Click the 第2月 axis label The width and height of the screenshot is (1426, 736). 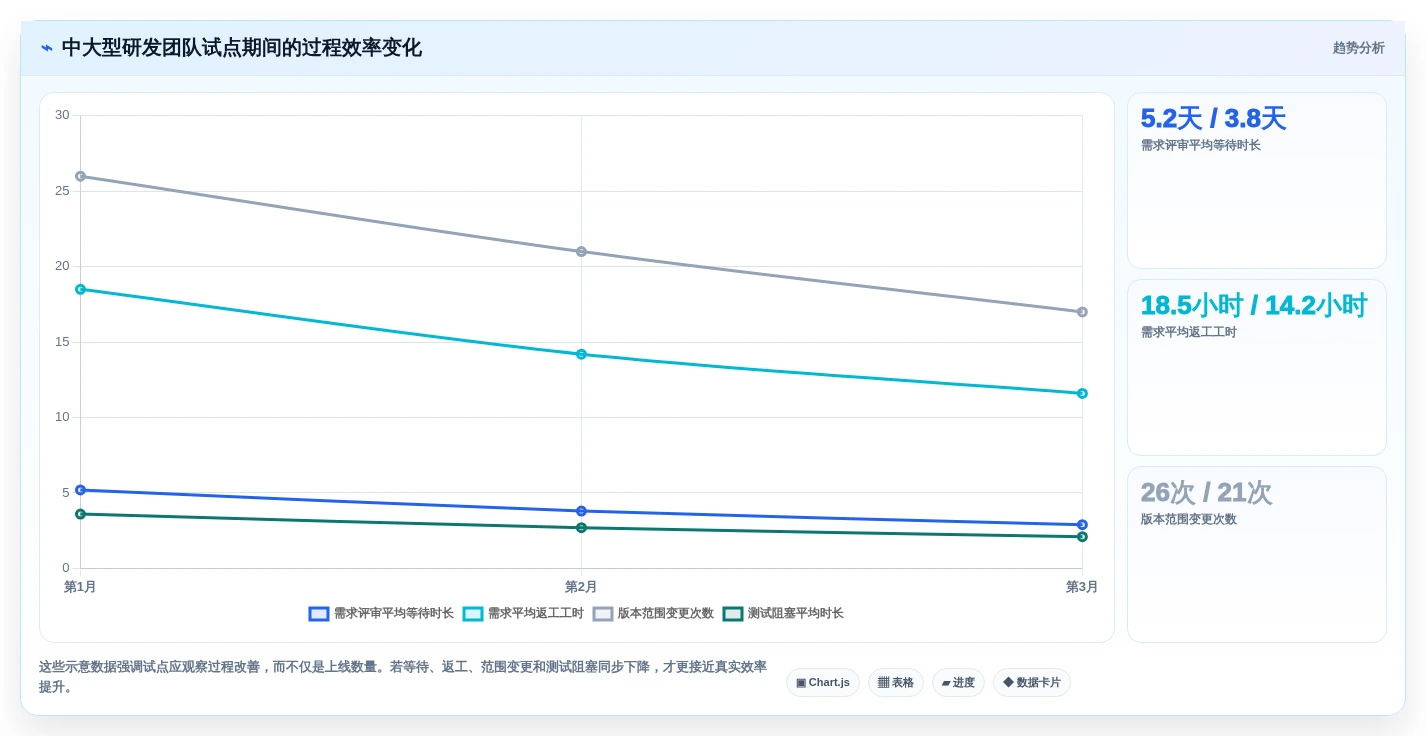[x=581, y=587]
